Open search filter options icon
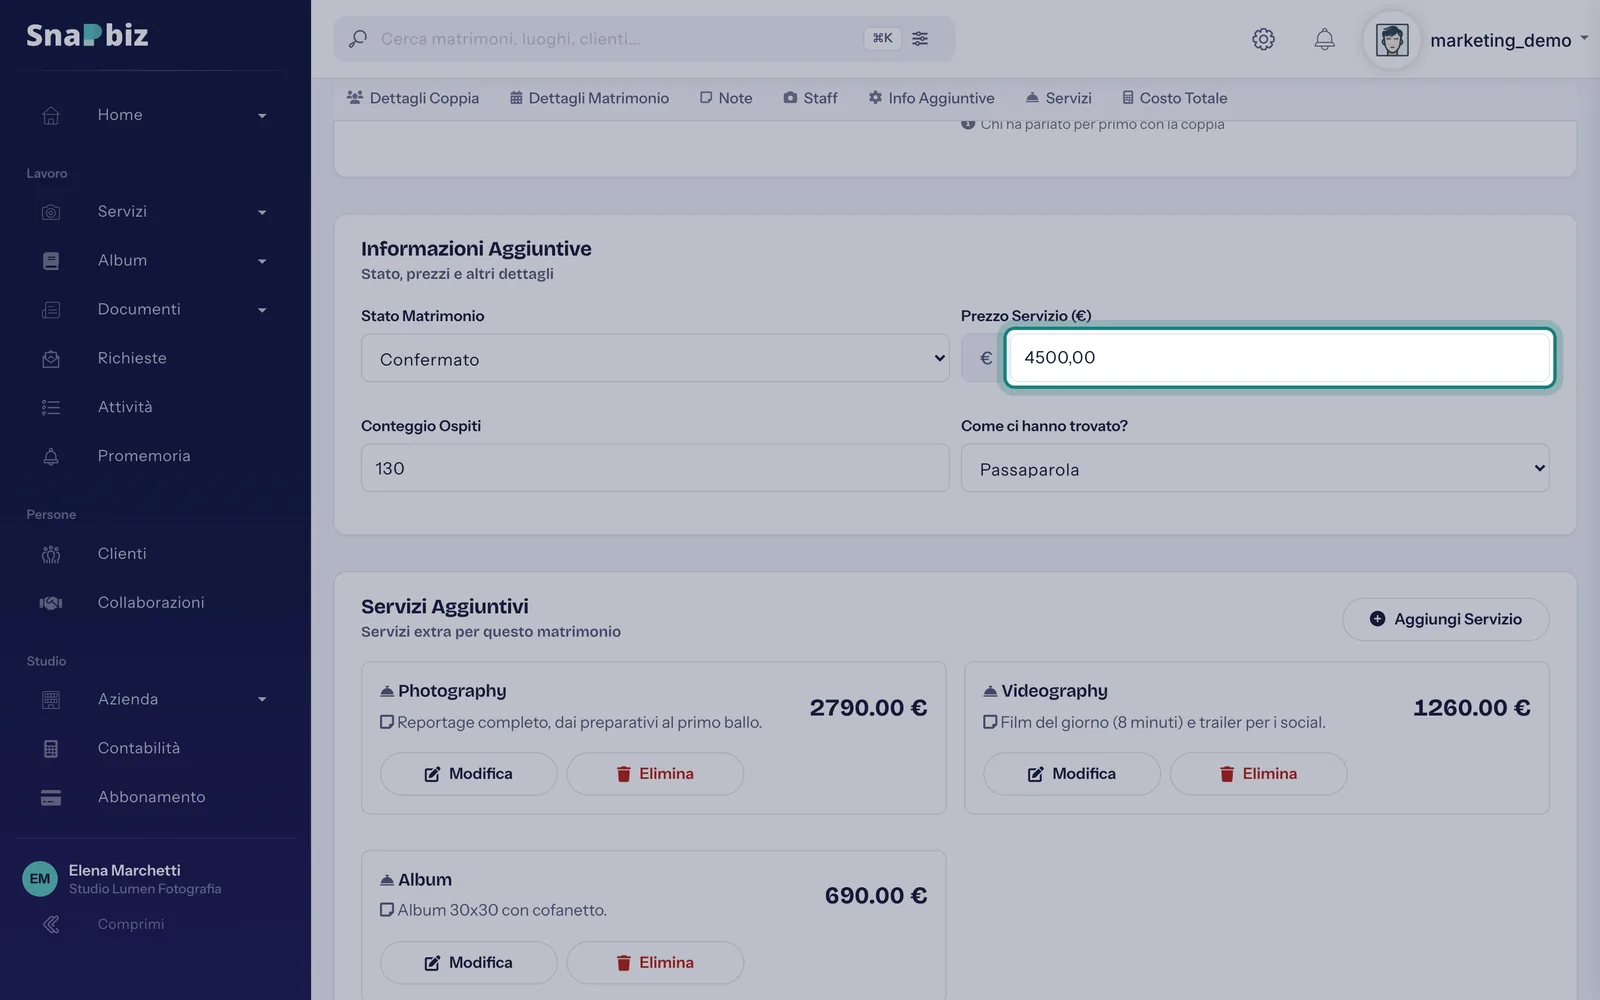This screenshot has height=1000, width=1600. 920,38
